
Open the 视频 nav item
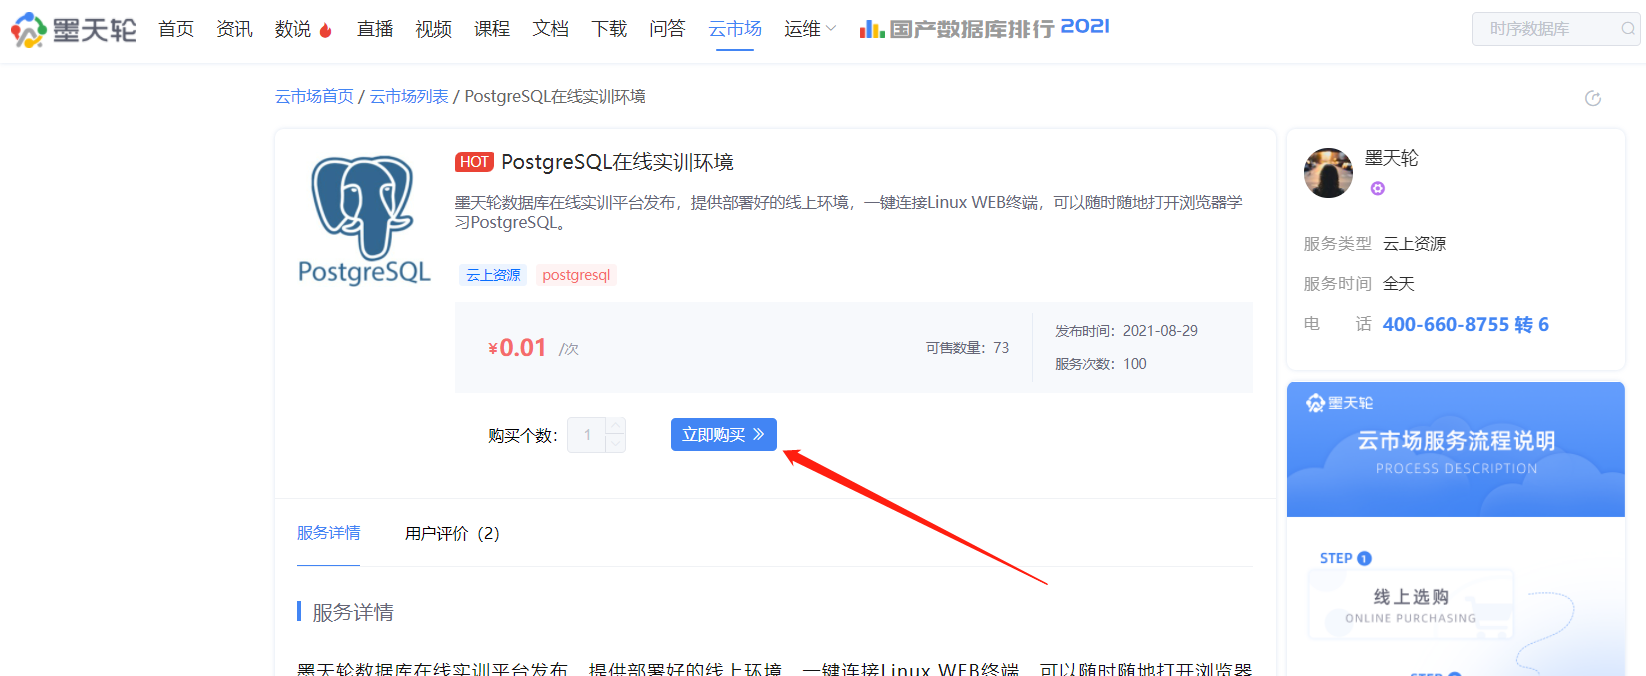tap(433, 29)
